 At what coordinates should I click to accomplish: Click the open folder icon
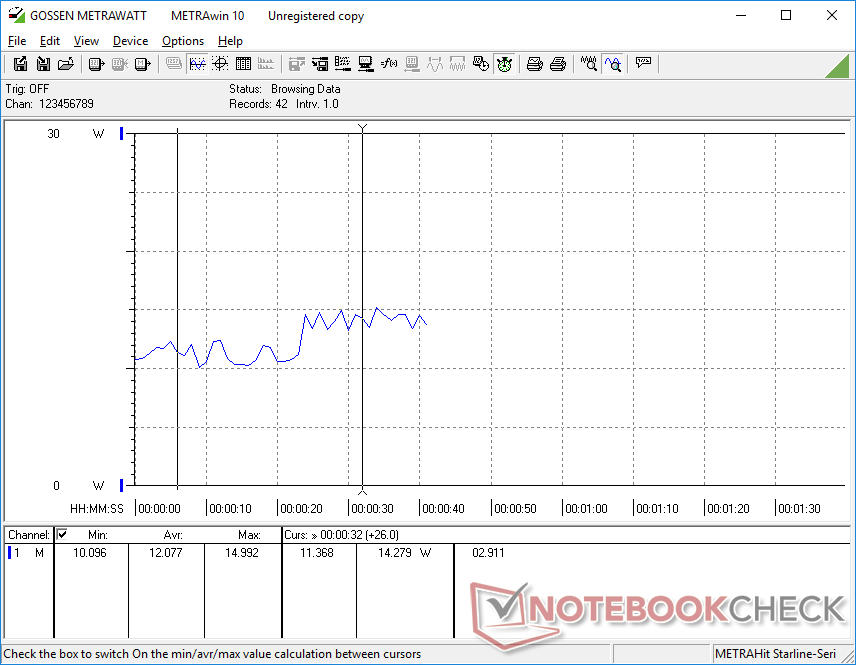point(66,64)
